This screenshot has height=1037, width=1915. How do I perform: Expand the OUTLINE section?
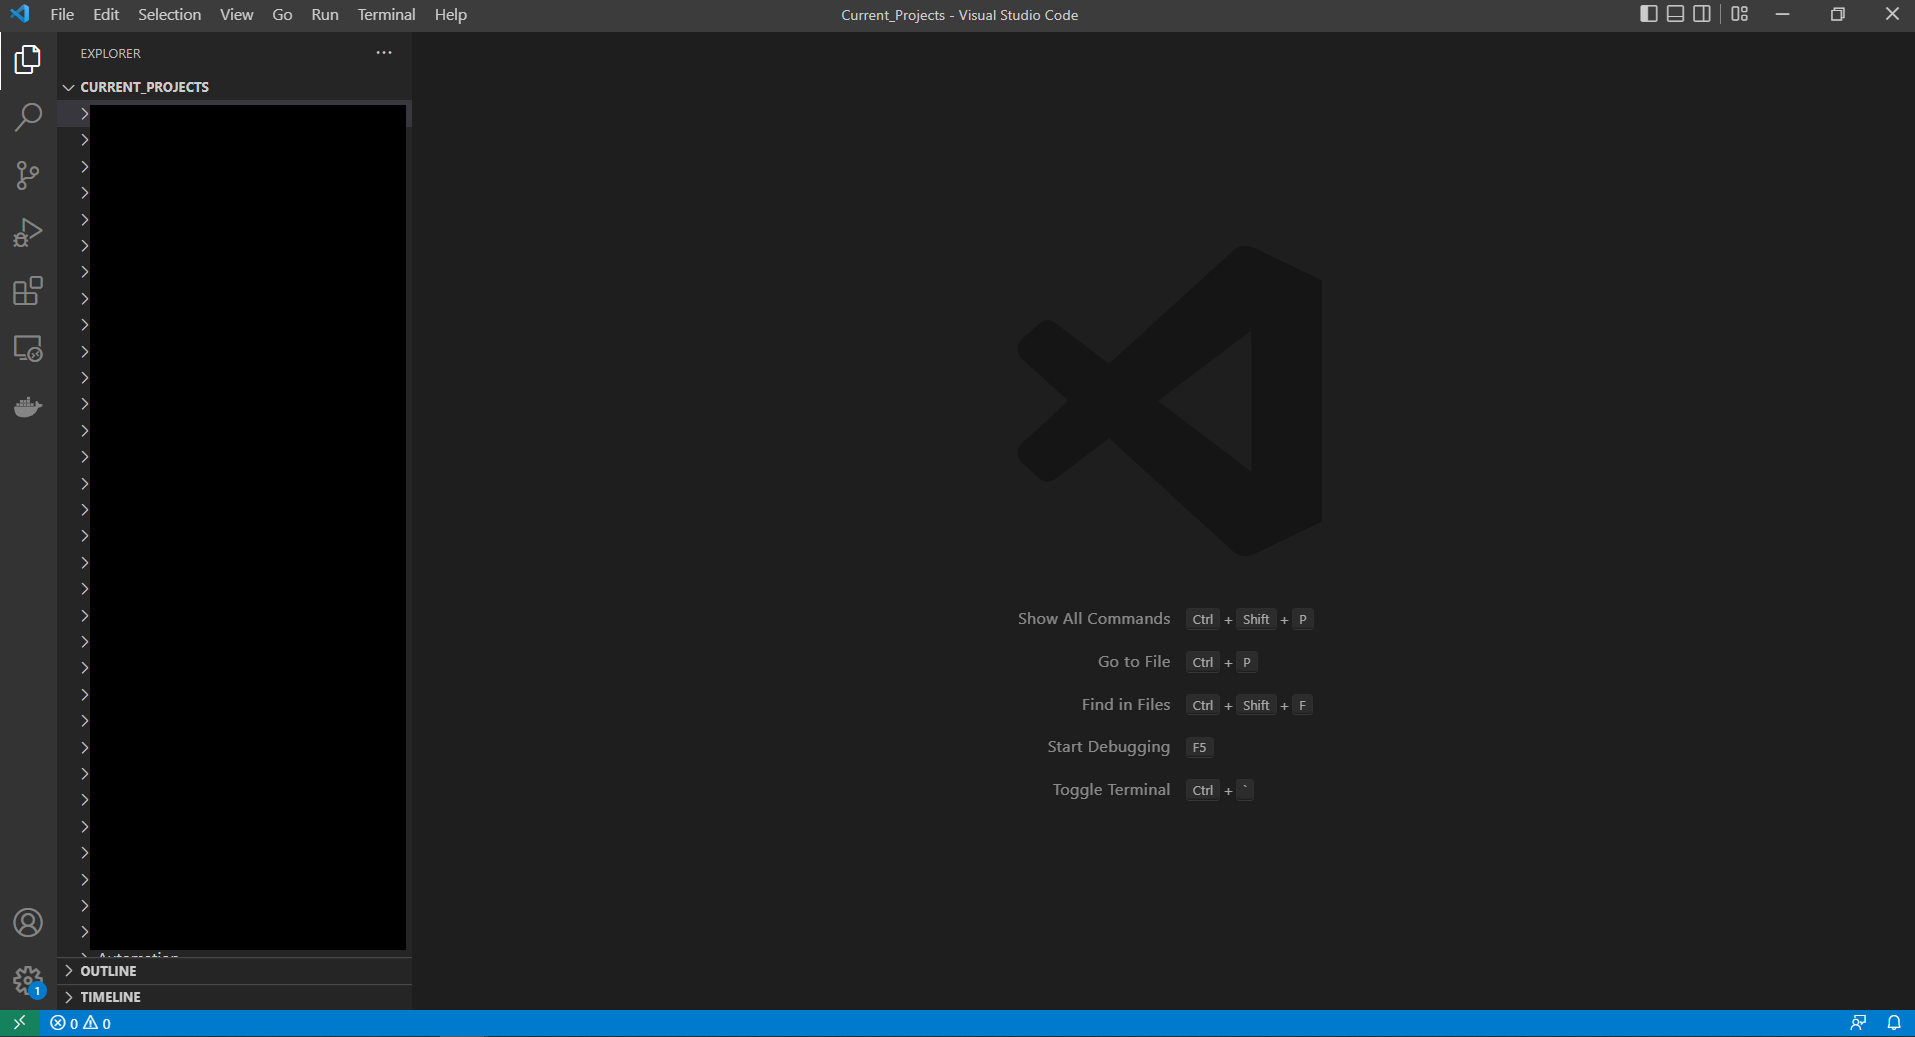click(x=108, y=971)
